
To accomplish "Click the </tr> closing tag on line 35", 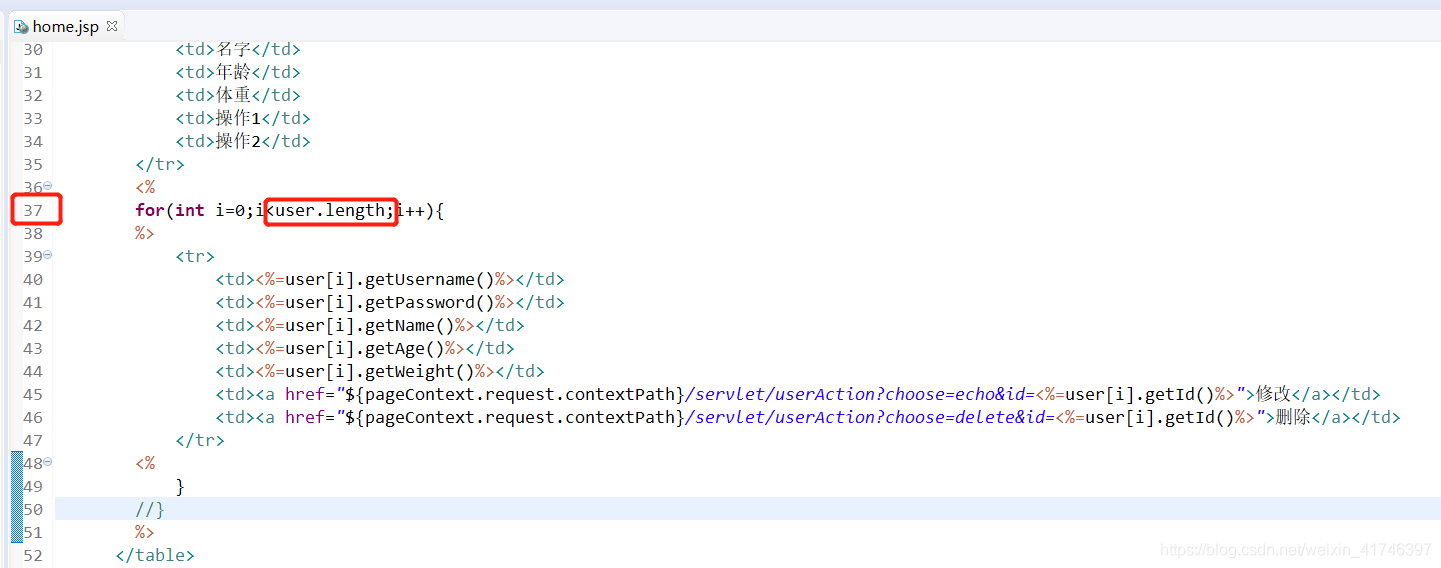I will coord(160,164).
